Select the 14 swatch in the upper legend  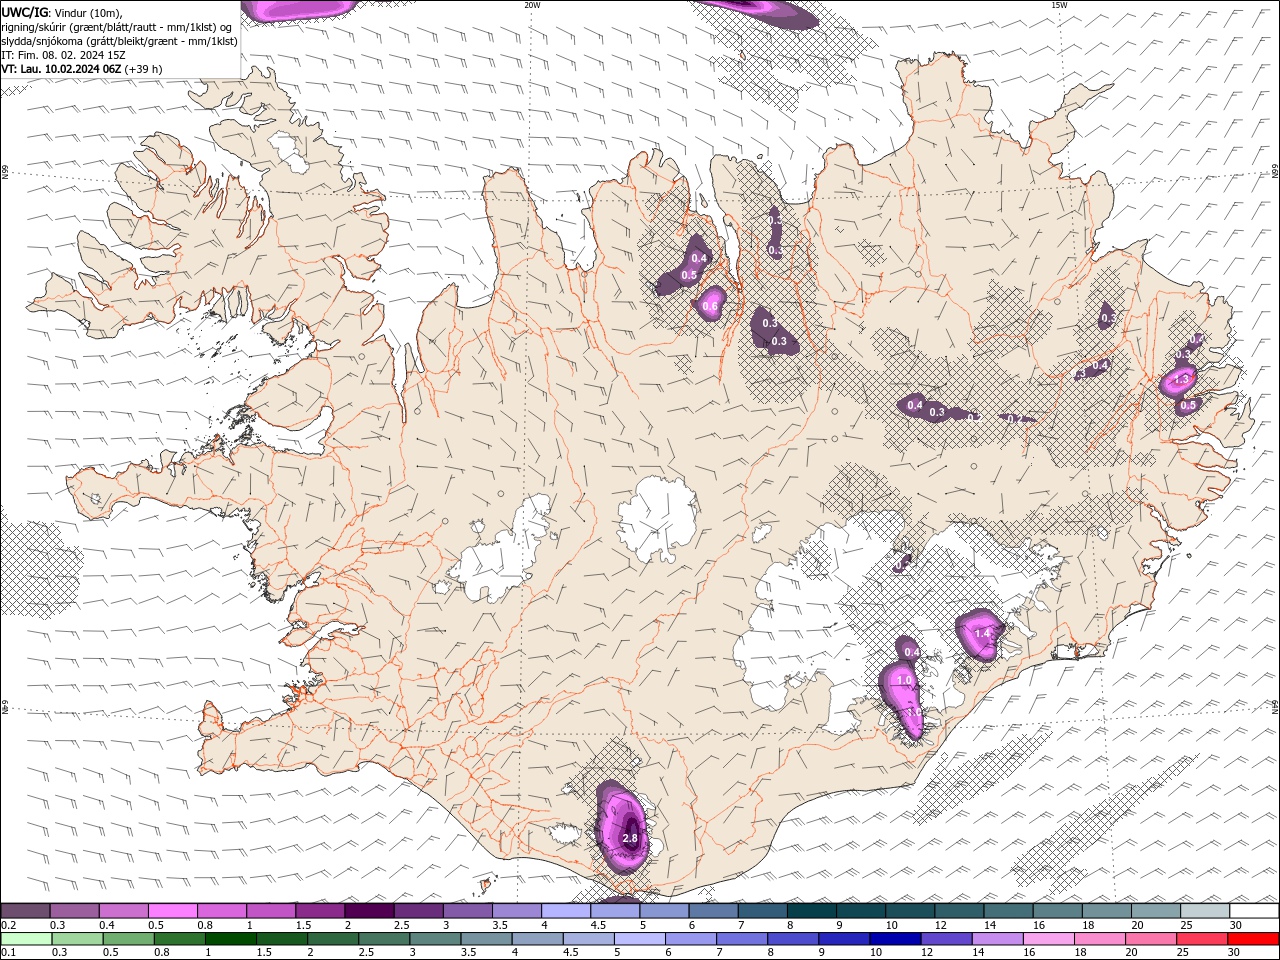pyautogui.click(x=1008, y=911)
